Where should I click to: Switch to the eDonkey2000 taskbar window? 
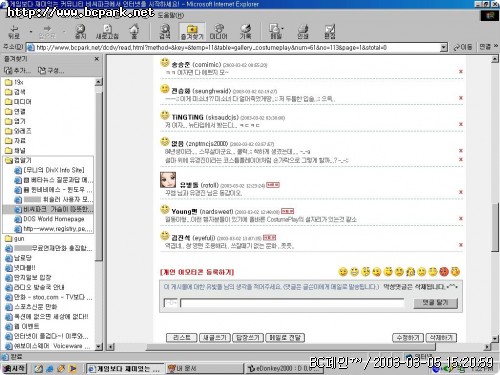(283, 368)
